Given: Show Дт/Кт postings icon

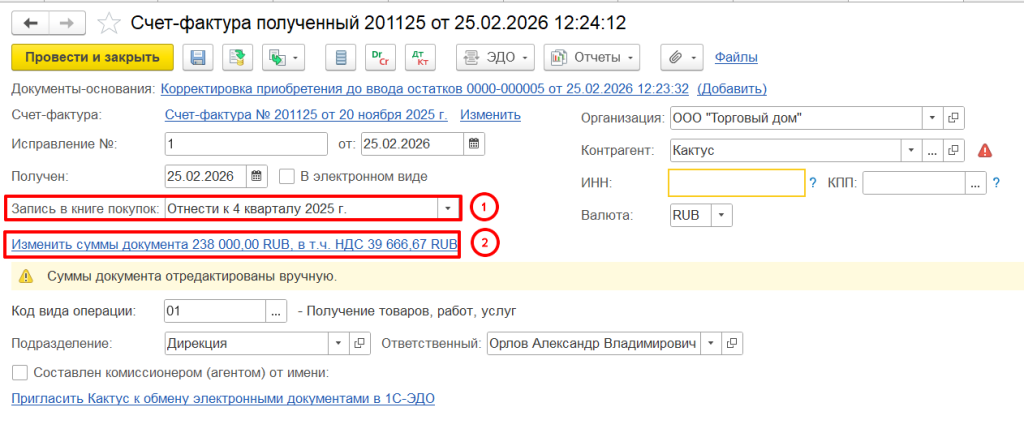Looking at the screenshot, I should [419, 57].
